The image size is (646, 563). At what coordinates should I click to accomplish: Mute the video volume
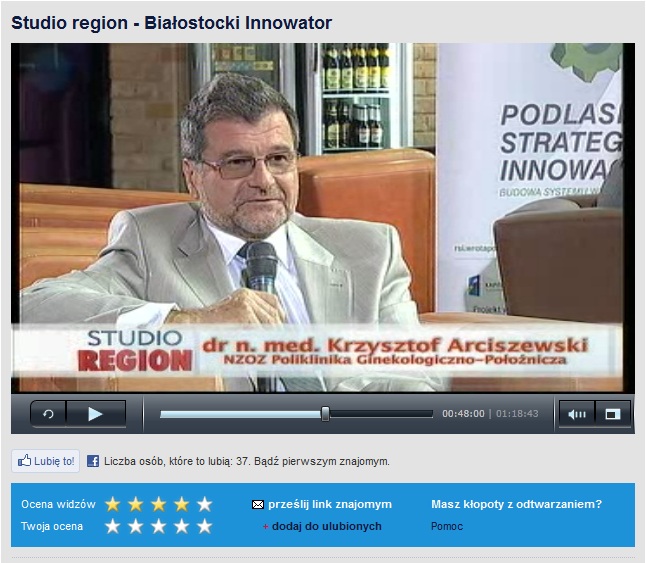577,414
